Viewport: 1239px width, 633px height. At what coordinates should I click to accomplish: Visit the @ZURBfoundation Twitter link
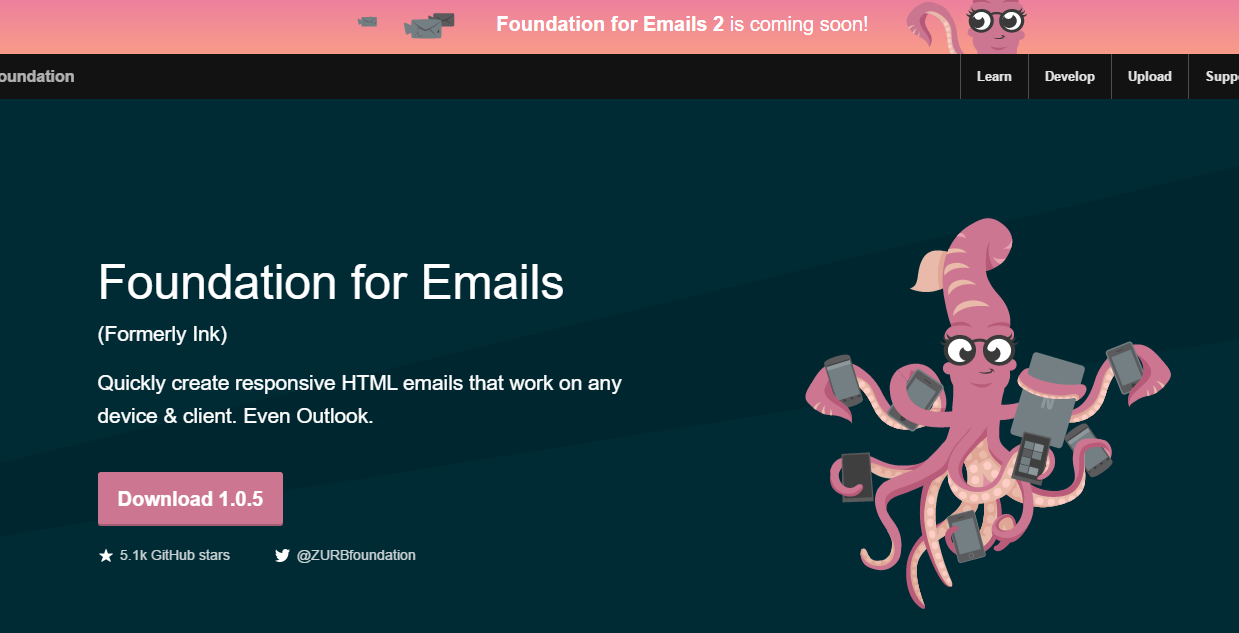[356, 555]
